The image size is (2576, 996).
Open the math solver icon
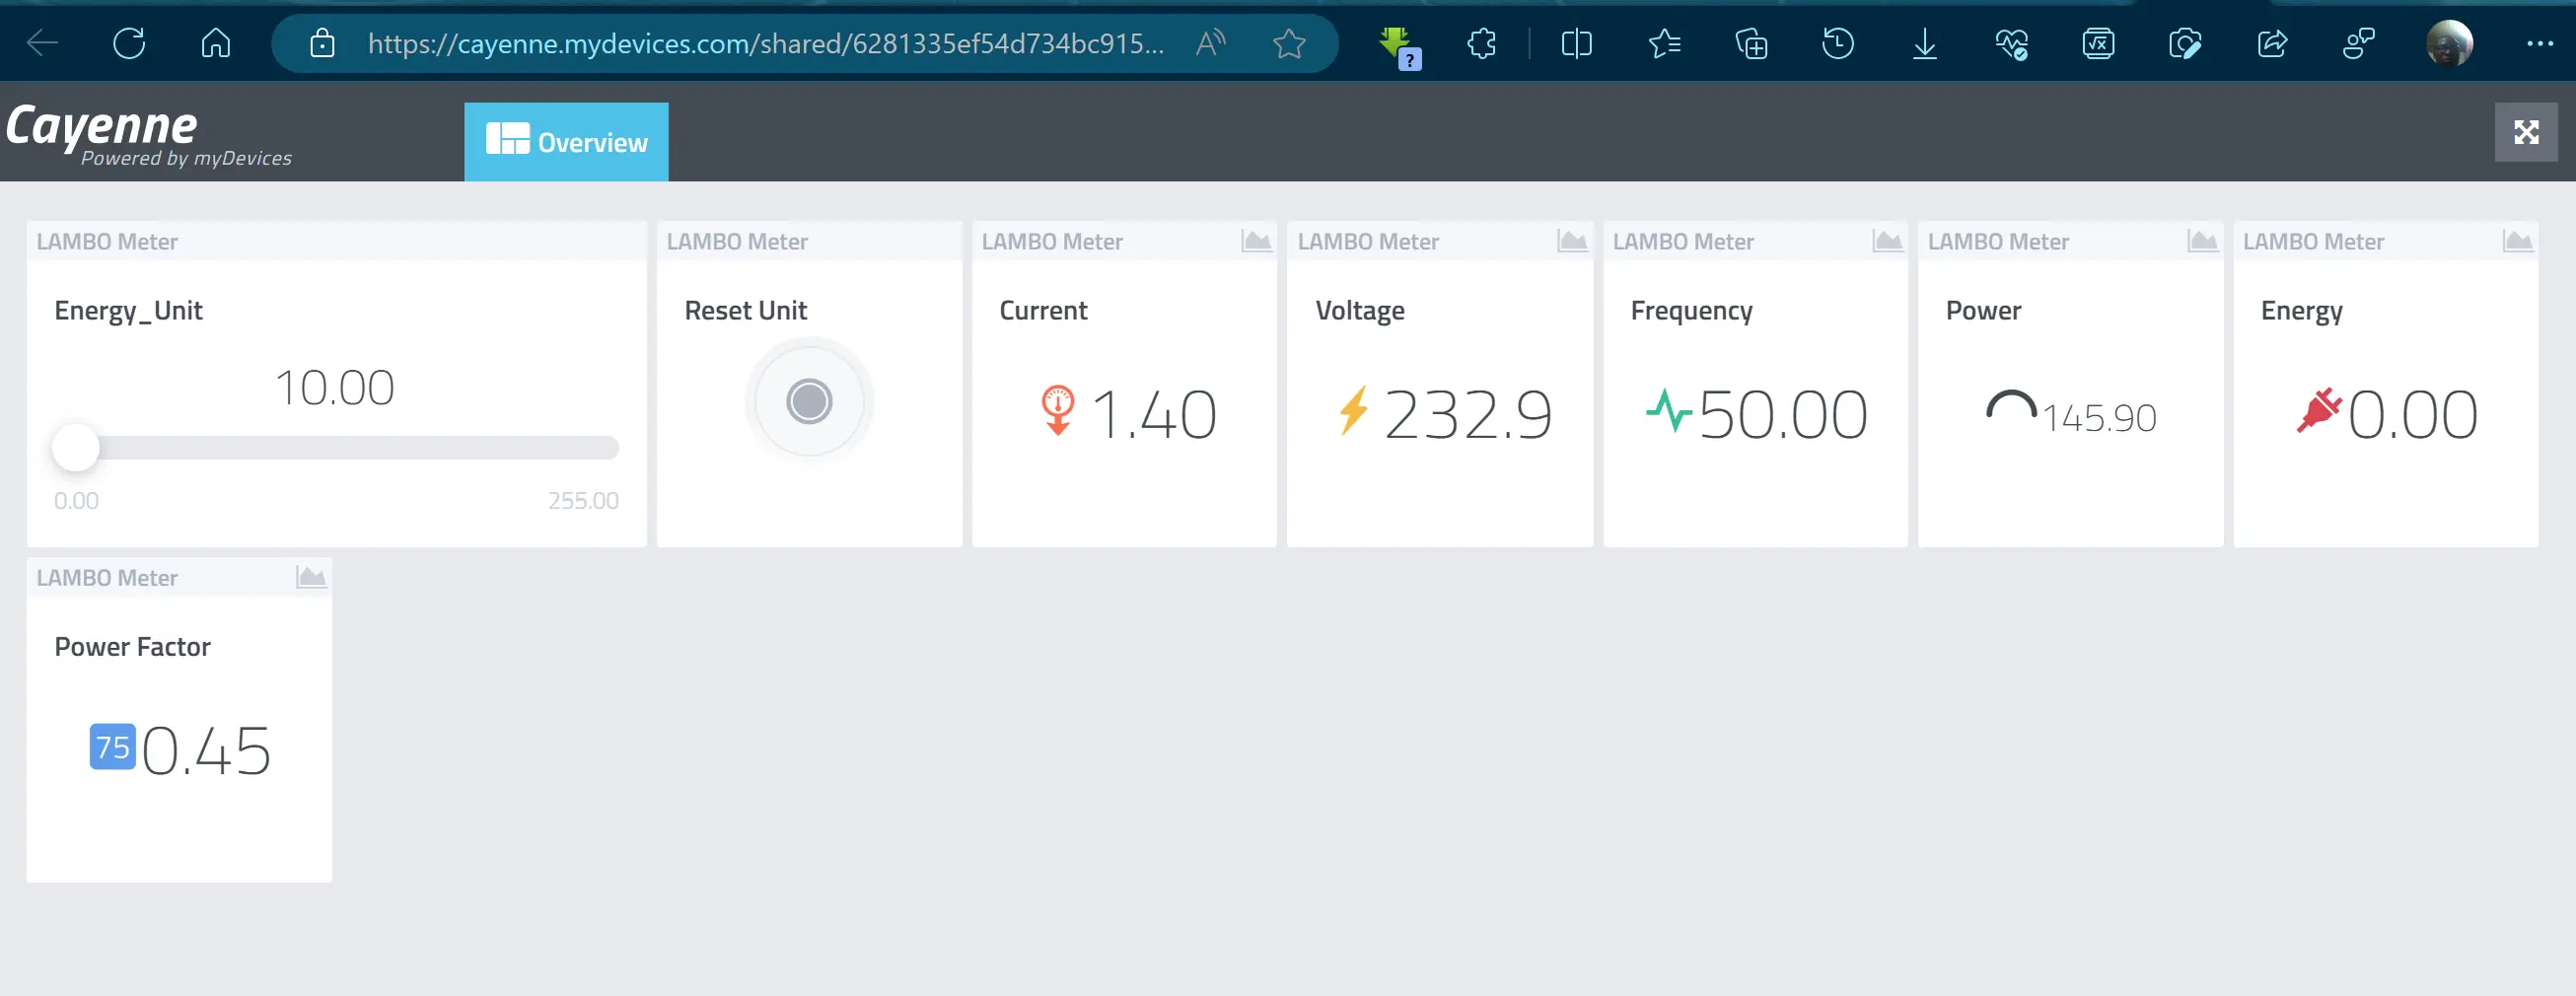click(2098, 43)
